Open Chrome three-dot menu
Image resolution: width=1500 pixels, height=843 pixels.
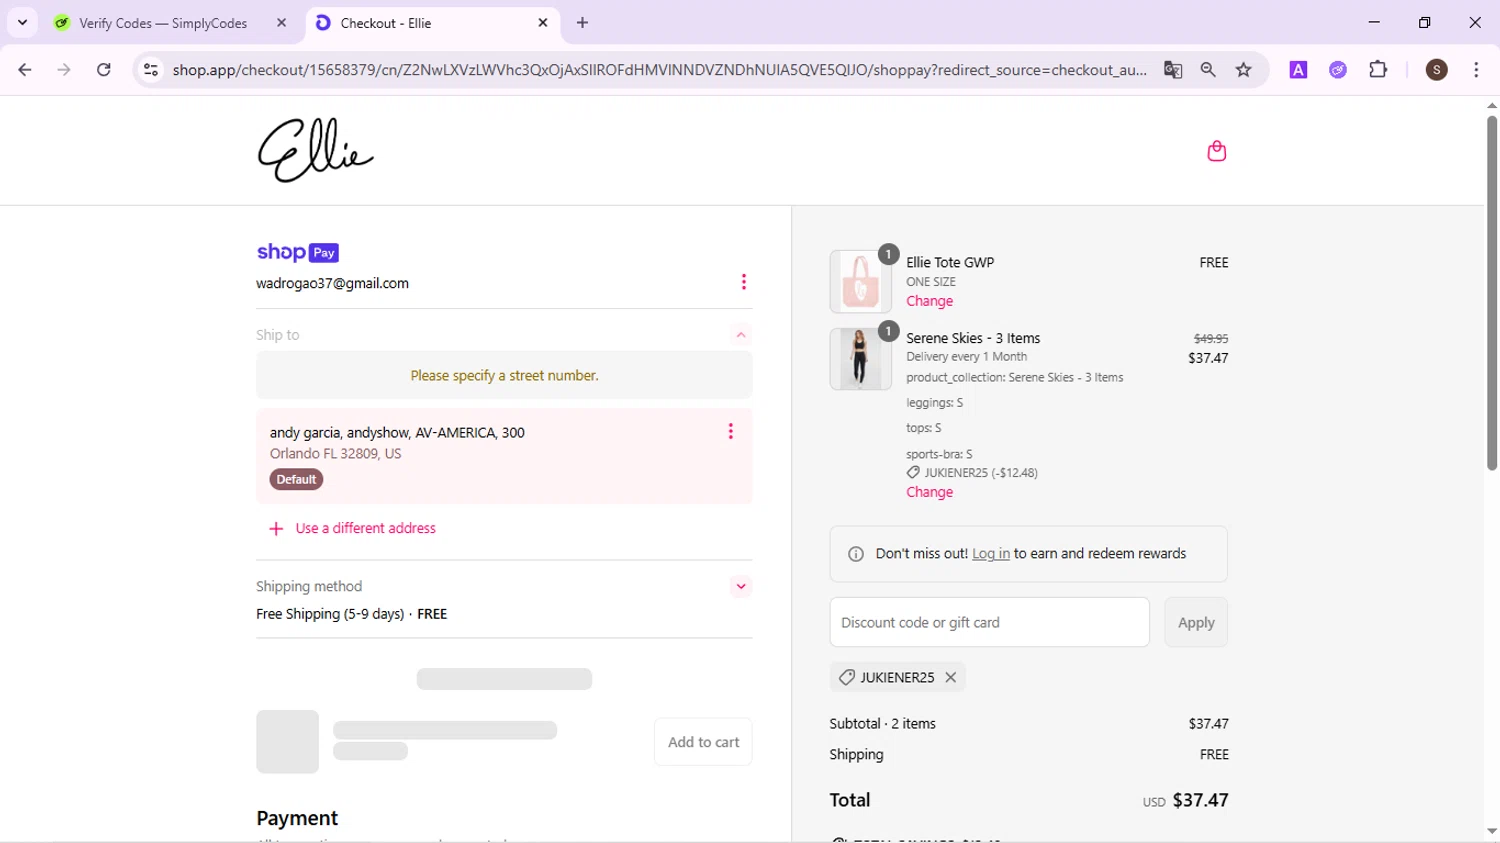click(1476, 70)
